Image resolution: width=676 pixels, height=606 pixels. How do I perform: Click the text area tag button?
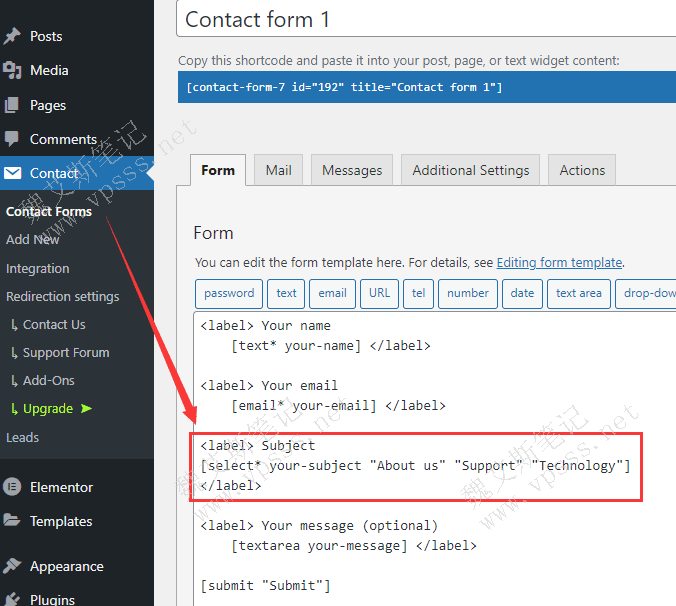pos(578,293)
